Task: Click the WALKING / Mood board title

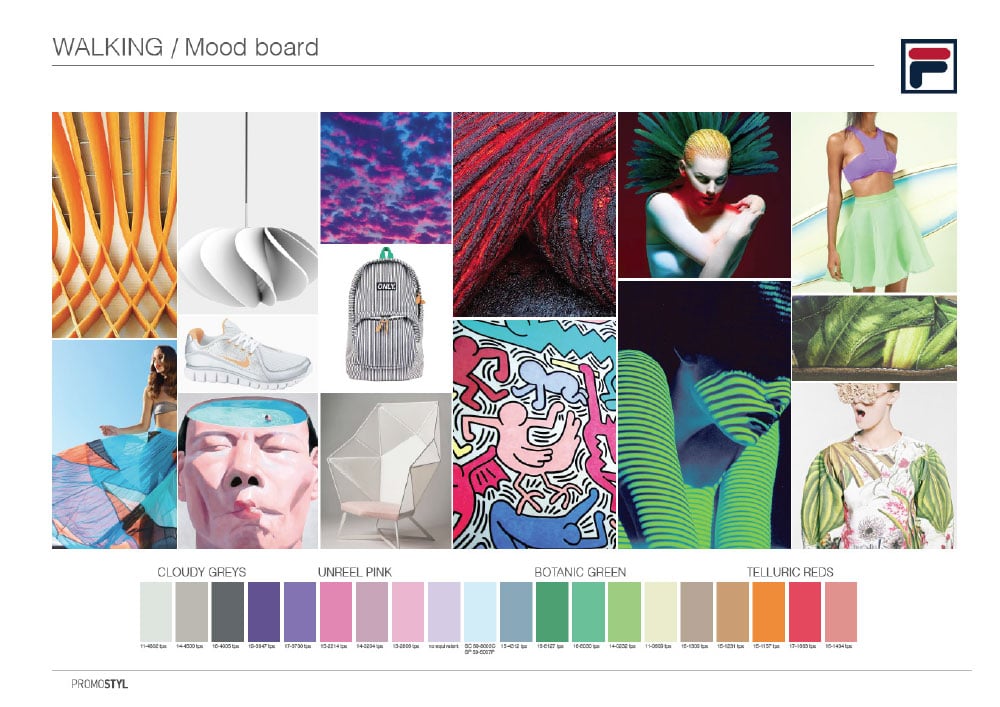Action: tap(186, 47)
